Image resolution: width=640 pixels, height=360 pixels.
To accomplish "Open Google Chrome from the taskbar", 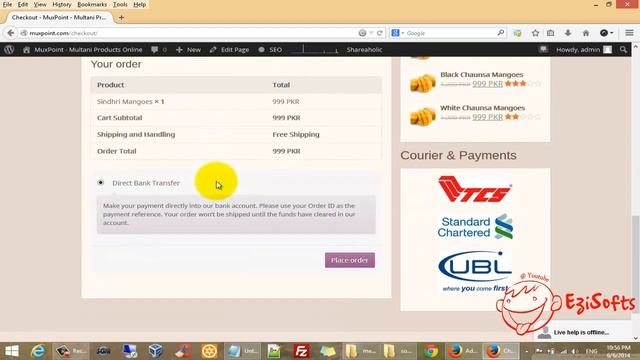I will pos(431,351).
